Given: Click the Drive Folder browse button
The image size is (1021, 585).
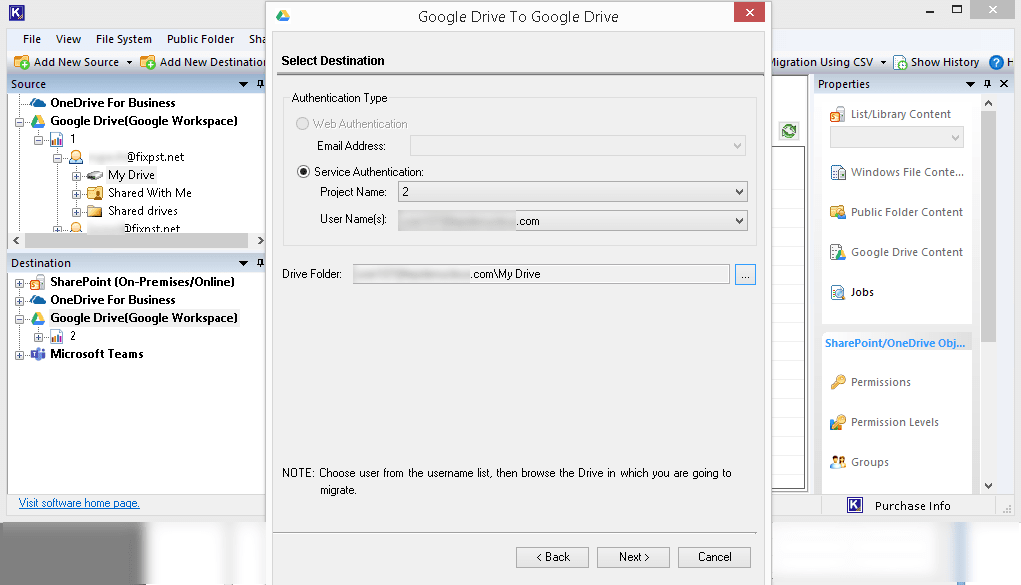Looking at the screenshot, I should click(745, 274).
